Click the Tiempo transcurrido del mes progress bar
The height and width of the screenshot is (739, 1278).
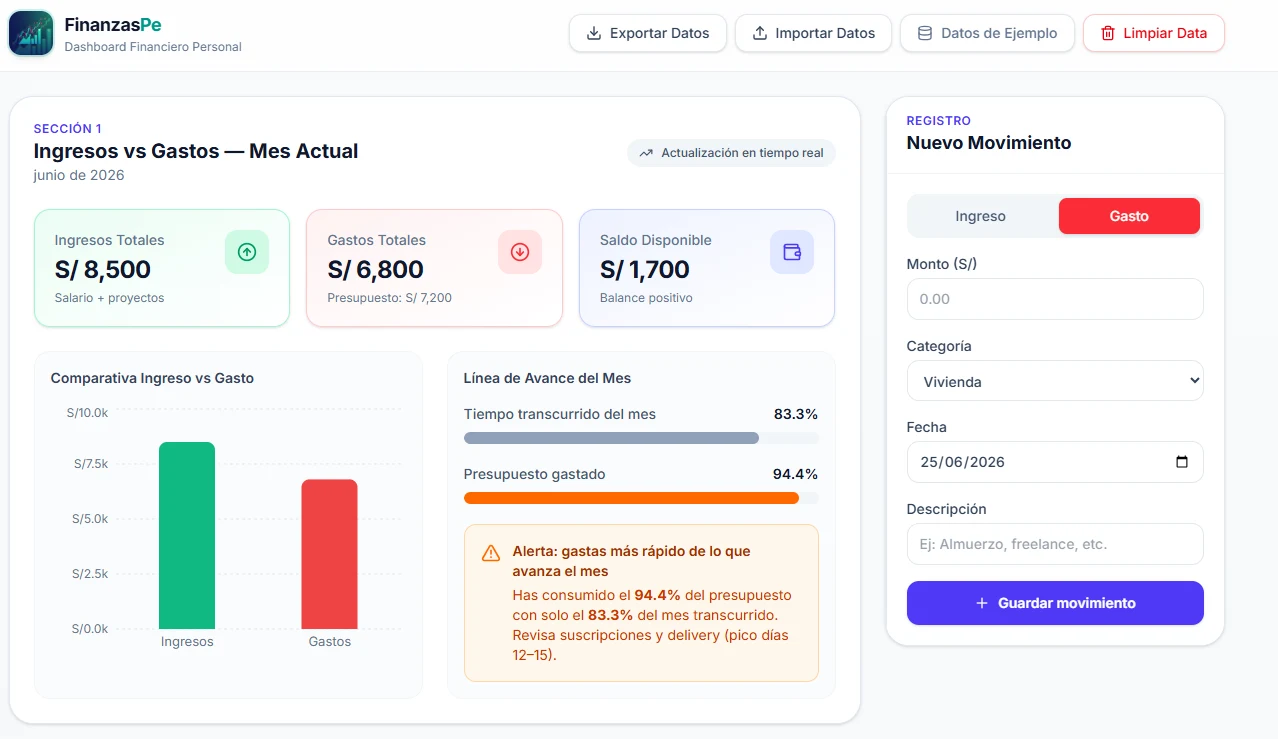pyautogui.click(x=641, y=438)
